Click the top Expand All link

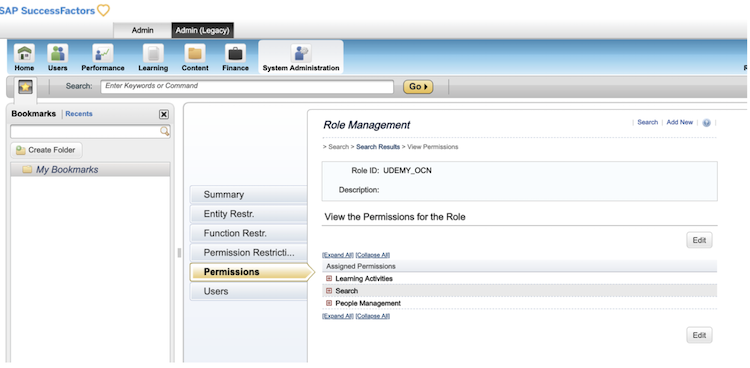(x=338, y=255)
